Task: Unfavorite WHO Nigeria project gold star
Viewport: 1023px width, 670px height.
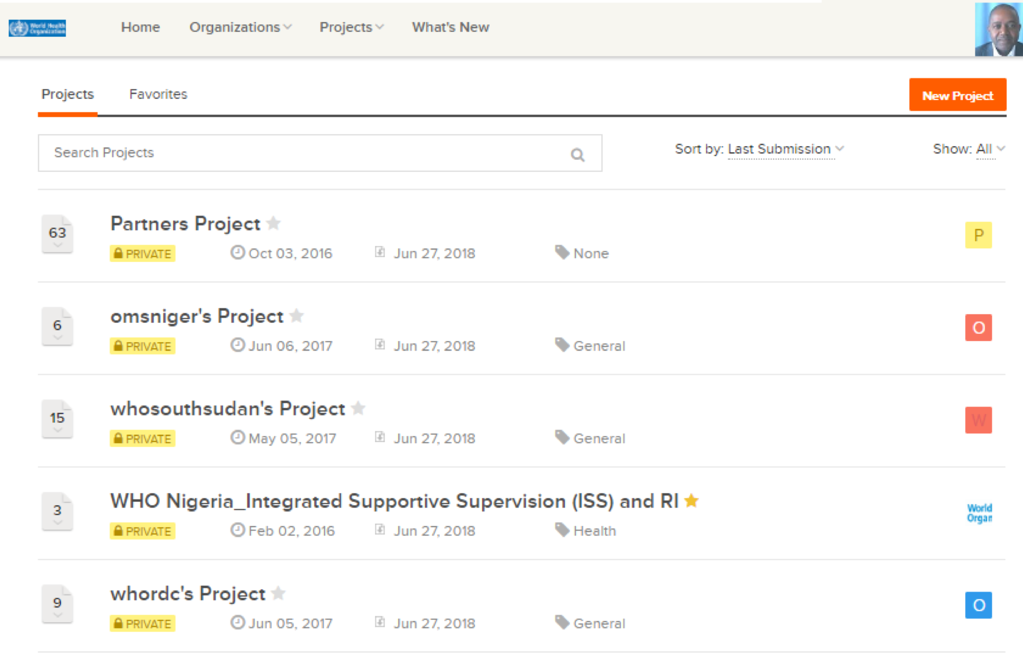Action: (692, 500)
